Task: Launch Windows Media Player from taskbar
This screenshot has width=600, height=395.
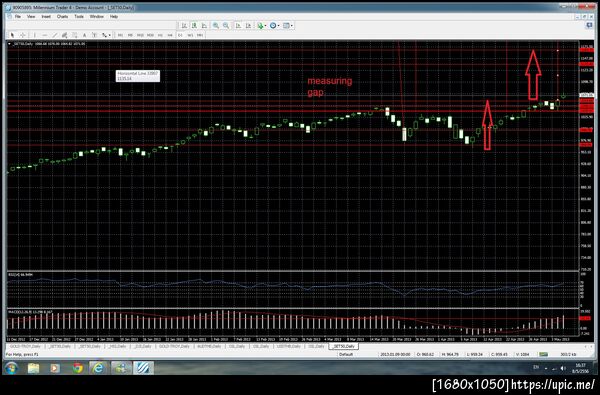Action: (x=55, y=368)
